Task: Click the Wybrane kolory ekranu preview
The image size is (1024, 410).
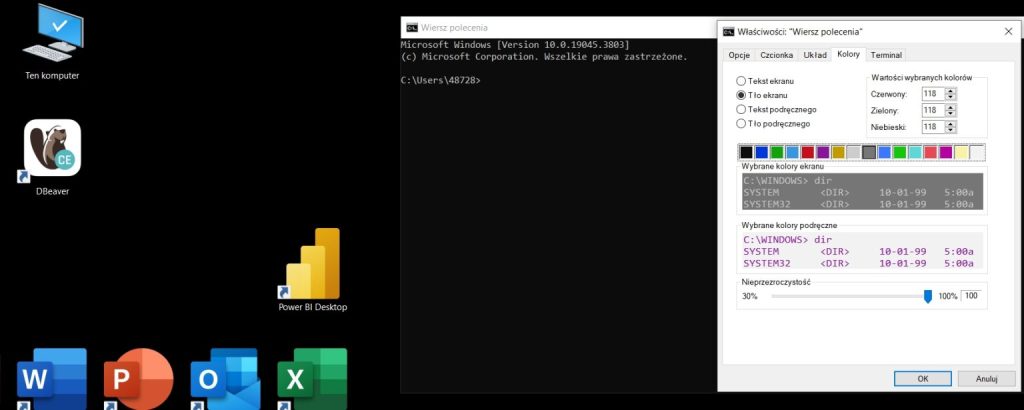Action: pyautogui.click(x=862, y=192)
